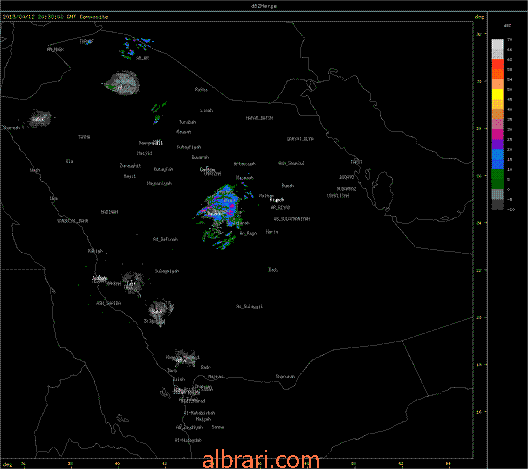This screenshot has width=528, height=469.
Task: Click the magenta band in the color legend
Action: pyautogui.click(x=498, y=134)
